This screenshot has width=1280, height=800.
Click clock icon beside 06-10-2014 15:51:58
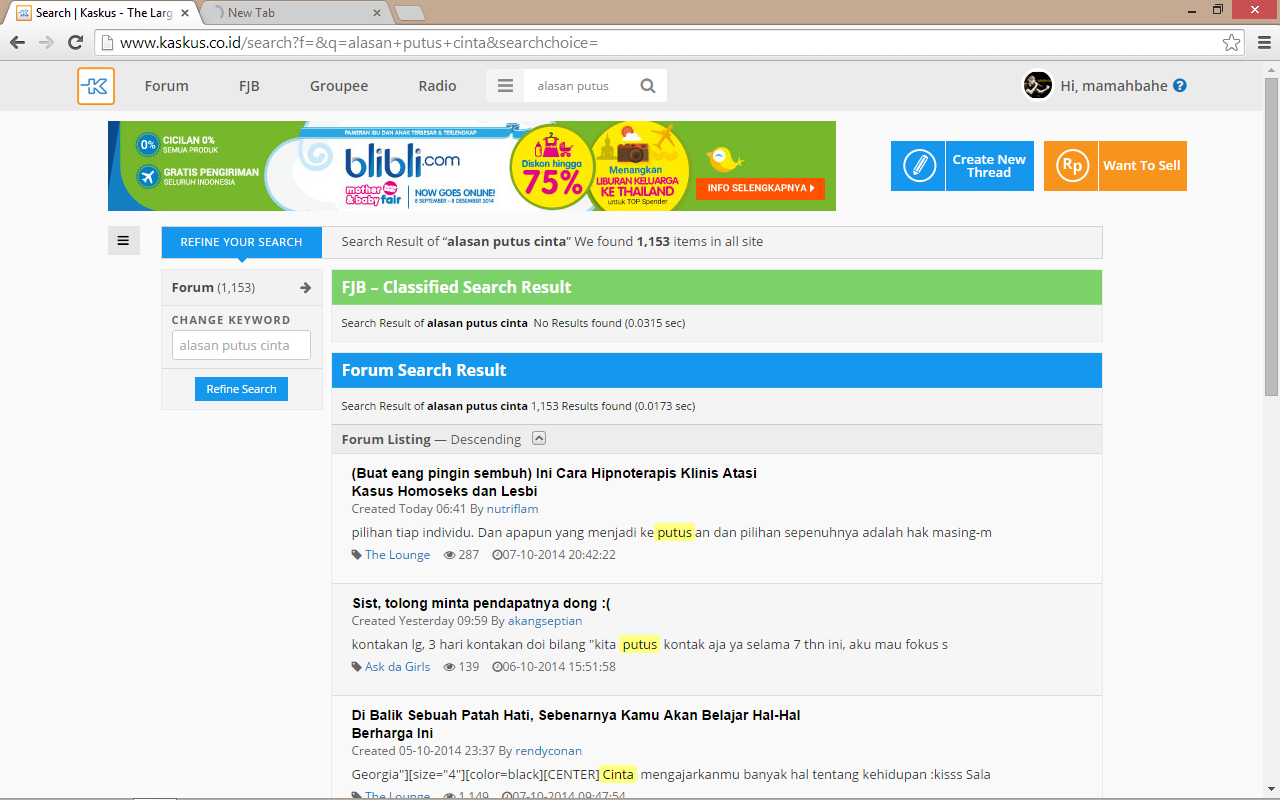(497, 667)
